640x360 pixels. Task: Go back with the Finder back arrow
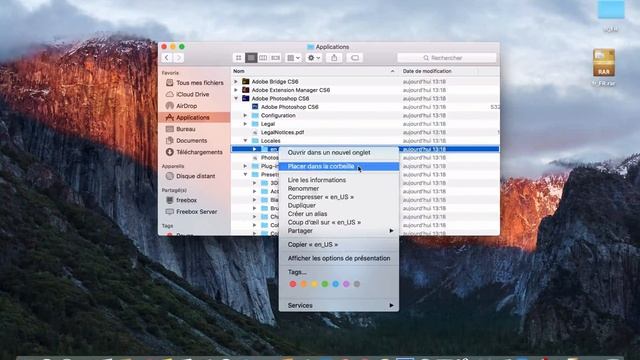(x=167, y=58)
